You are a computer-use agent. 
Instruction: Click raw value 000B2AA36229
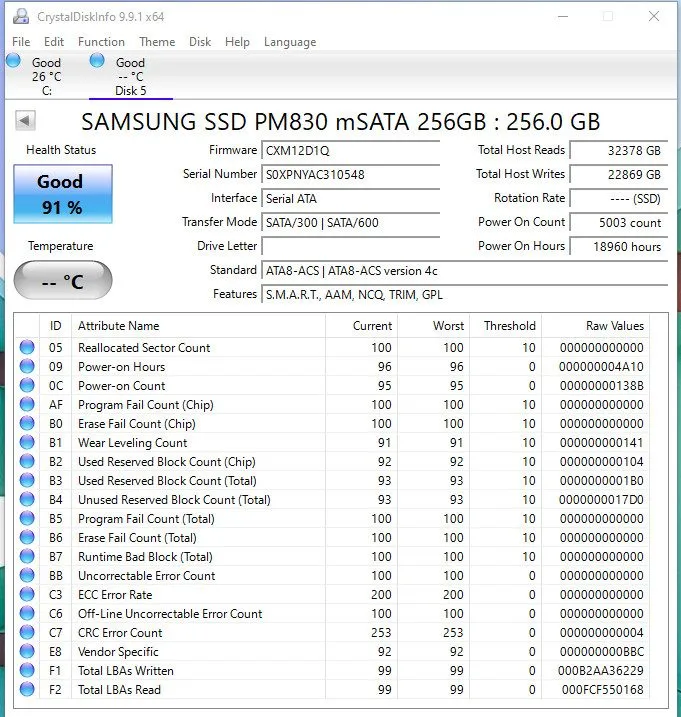tap(601, 670)
